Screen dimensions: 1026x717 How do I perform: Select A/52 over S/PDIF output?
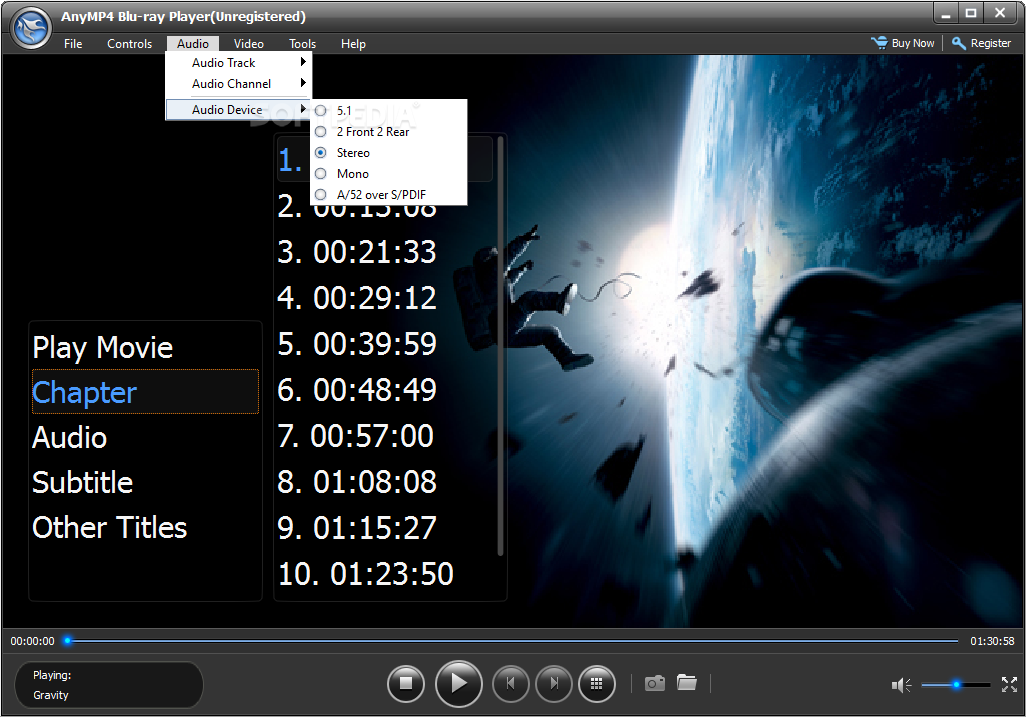(389, 194)
